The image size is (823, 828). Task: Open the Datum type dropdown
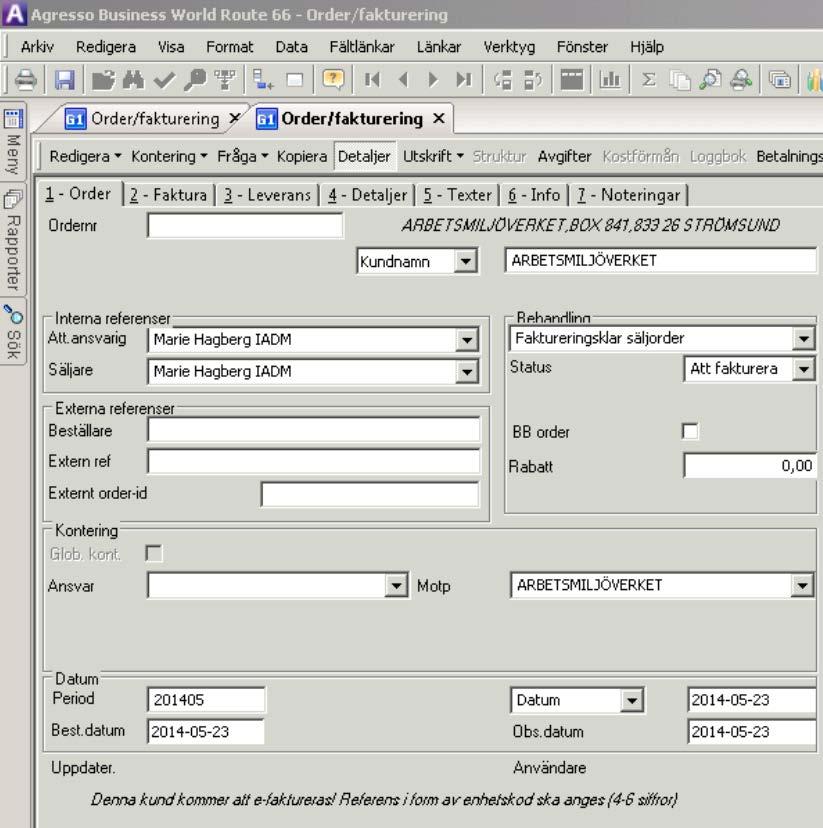click(x=631, y=701)
